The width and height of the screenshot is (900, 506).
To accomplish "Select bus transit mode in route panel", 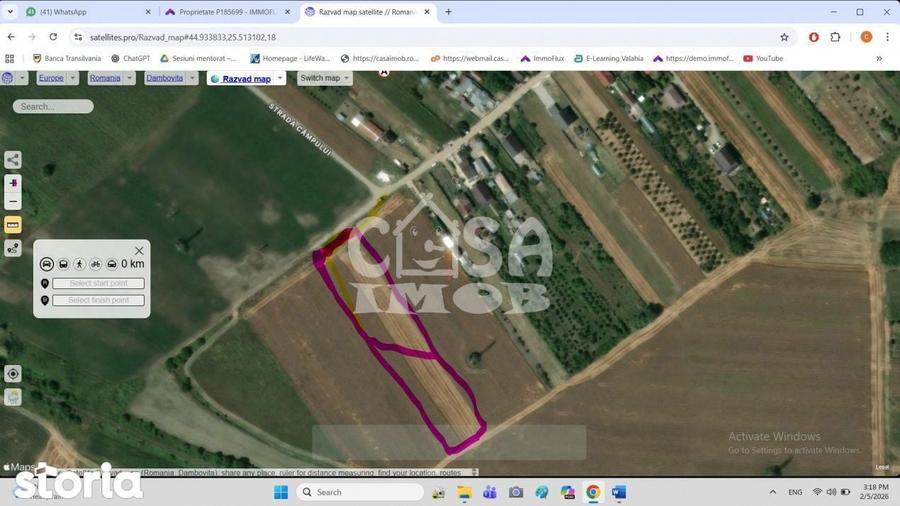I will pyautogui.click(x=63, y=264).
